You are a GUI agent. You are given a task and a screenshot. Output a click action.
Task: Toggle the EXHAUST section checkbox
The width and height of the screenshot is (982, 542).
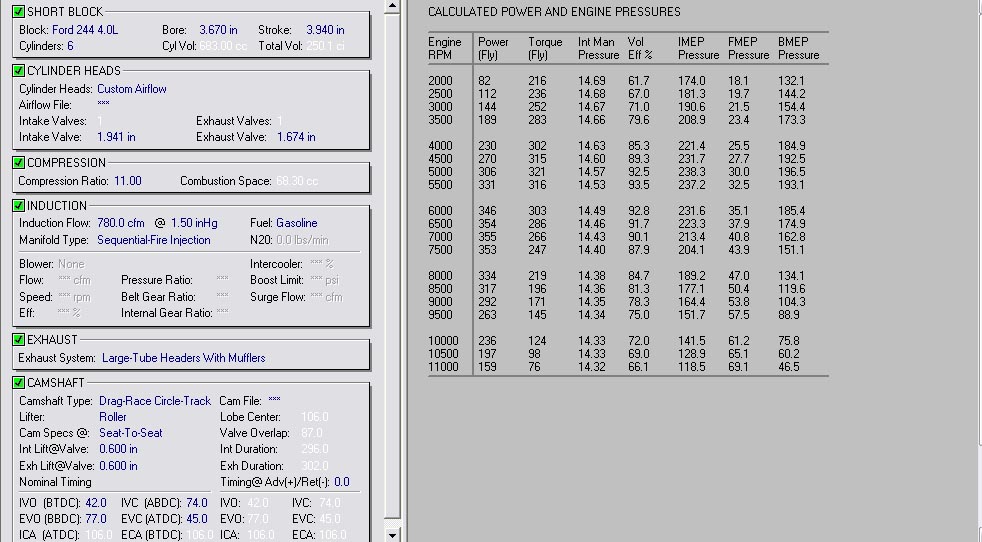pyautogui.click(x=18, y=340)
